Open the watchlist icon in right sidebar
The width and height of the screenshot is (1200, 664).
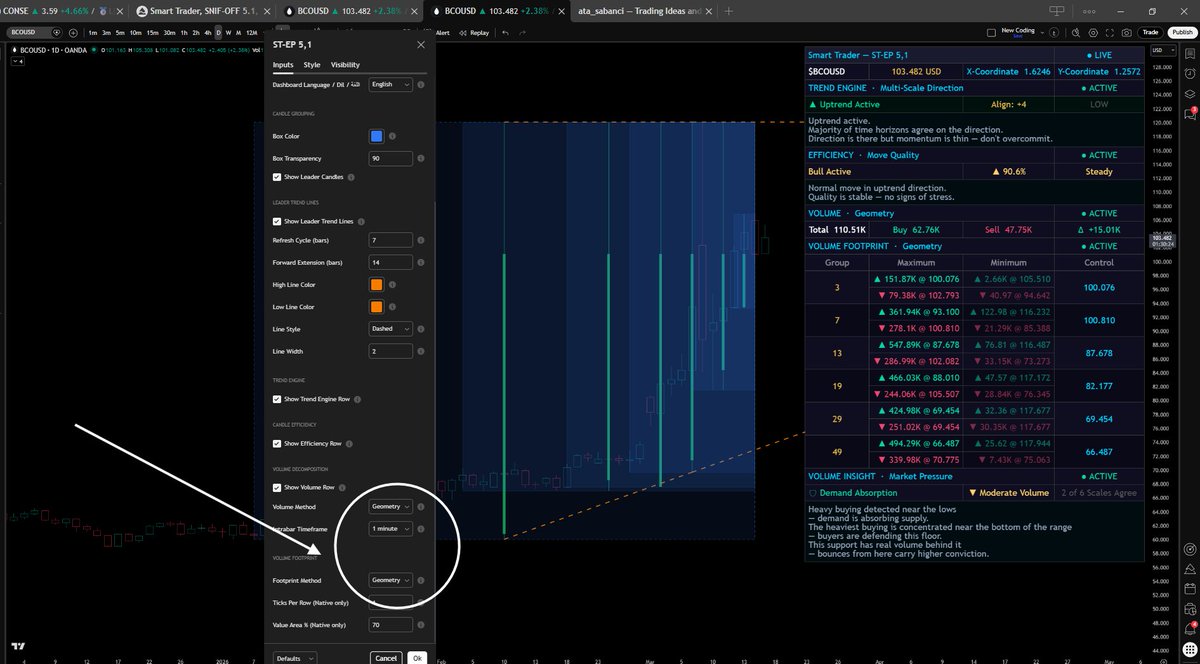point(1190,54)
